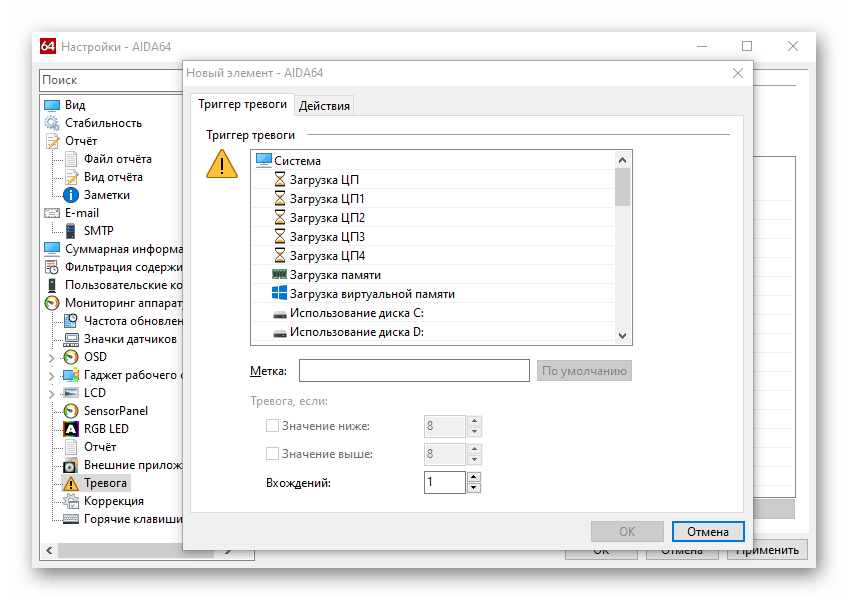Click the Суммарная информация monitor icon
Image resolution: width=848 pixels, height=600 pixels.
52,249
